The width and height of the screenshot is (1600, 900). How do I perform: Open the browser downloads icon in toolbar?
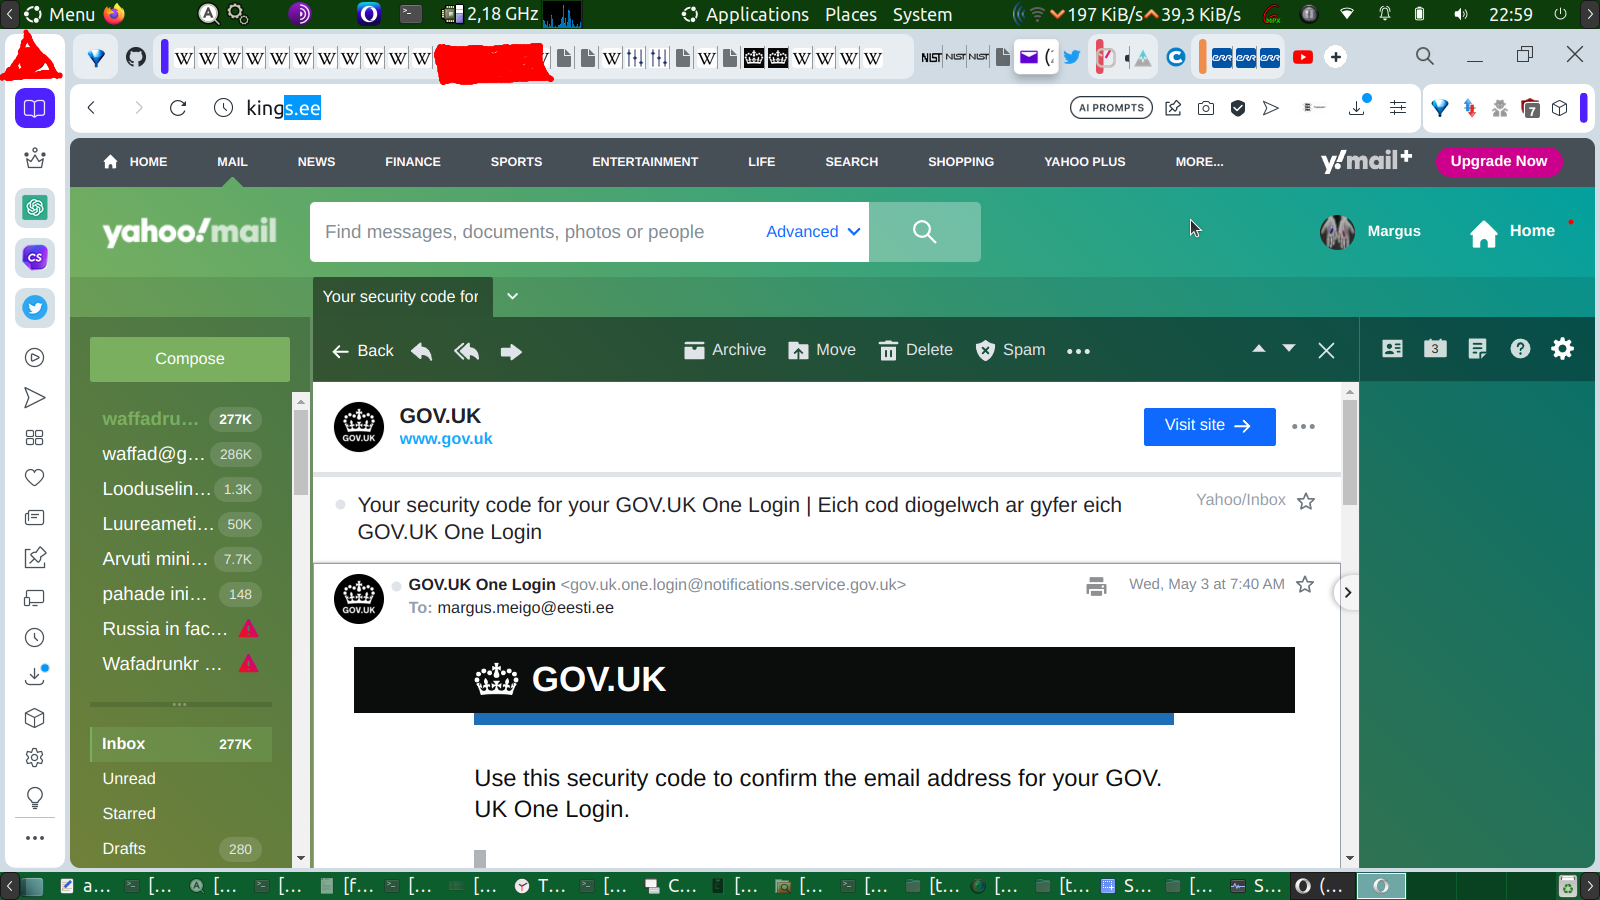pyautogui.click(x=1357, y=108)
